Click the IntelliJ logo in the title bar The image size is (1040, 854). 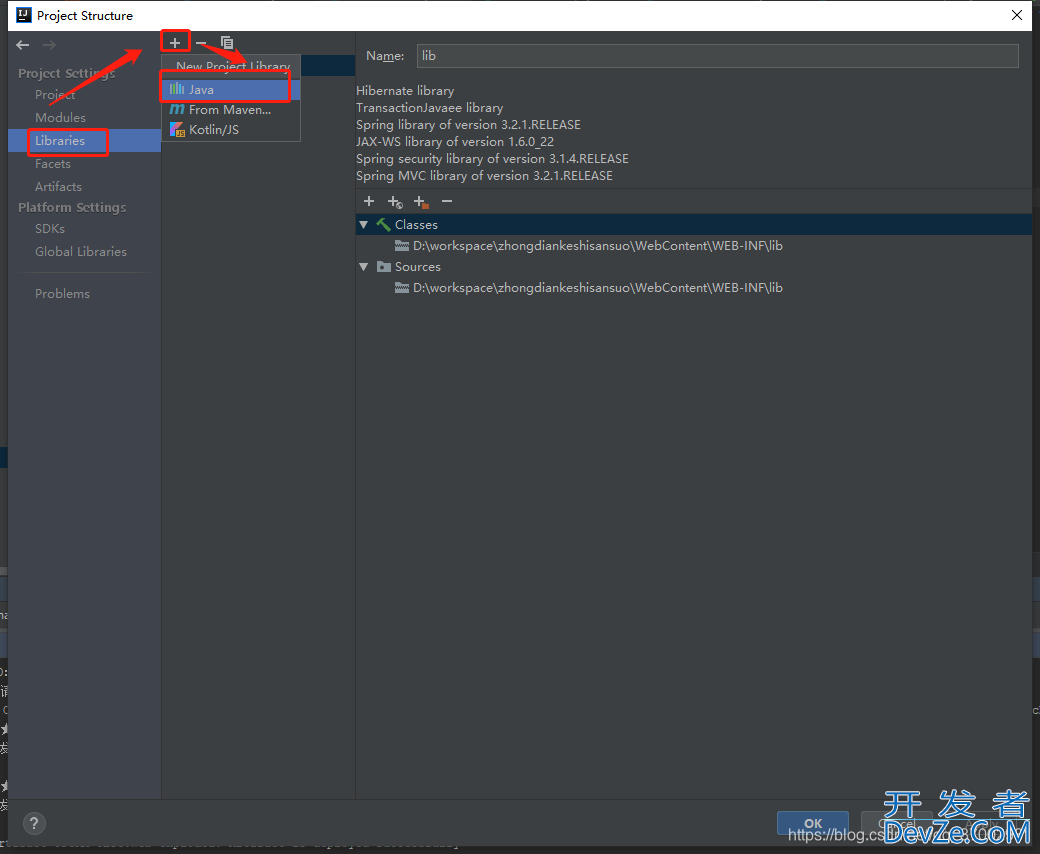24,15
